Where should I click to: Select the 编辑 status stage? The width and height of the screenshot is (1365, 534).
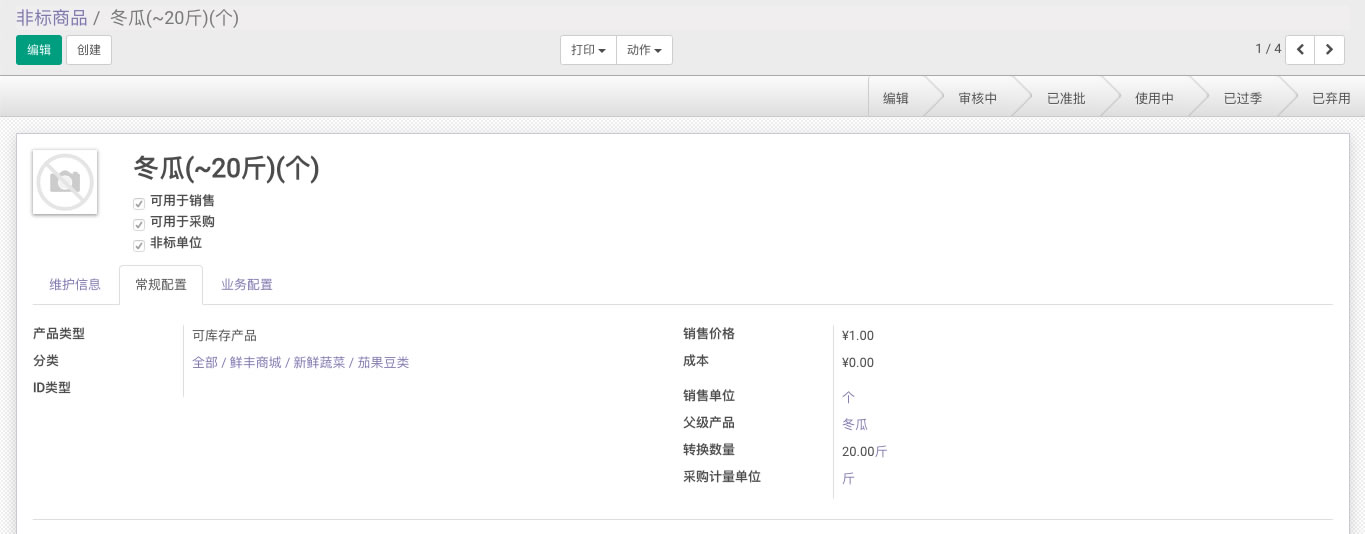(896, 99)
